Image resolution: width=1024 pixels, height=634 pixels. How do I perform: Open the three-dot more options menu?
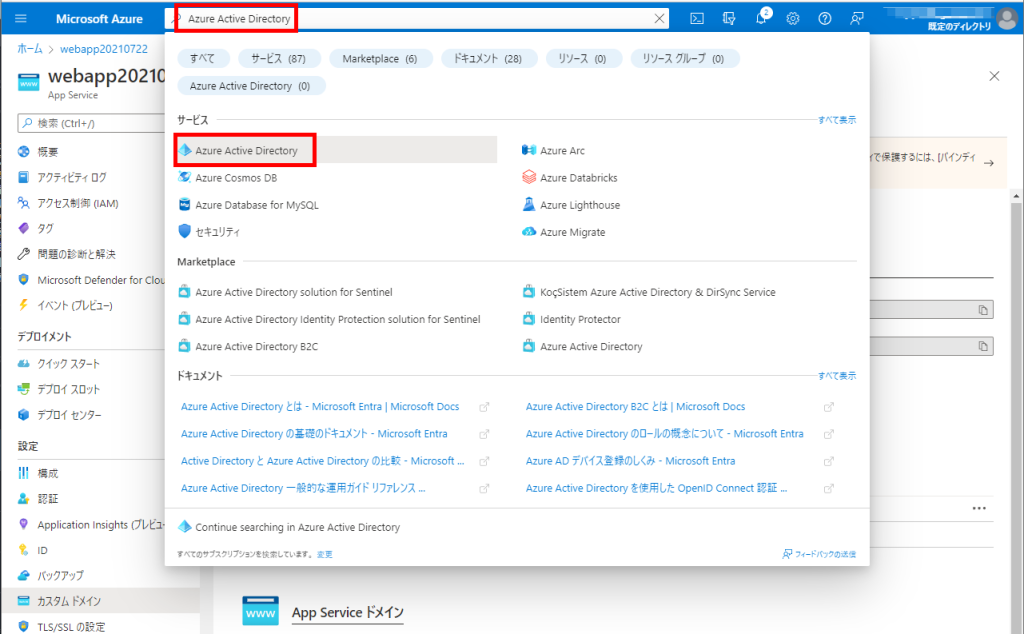(979, 508)
